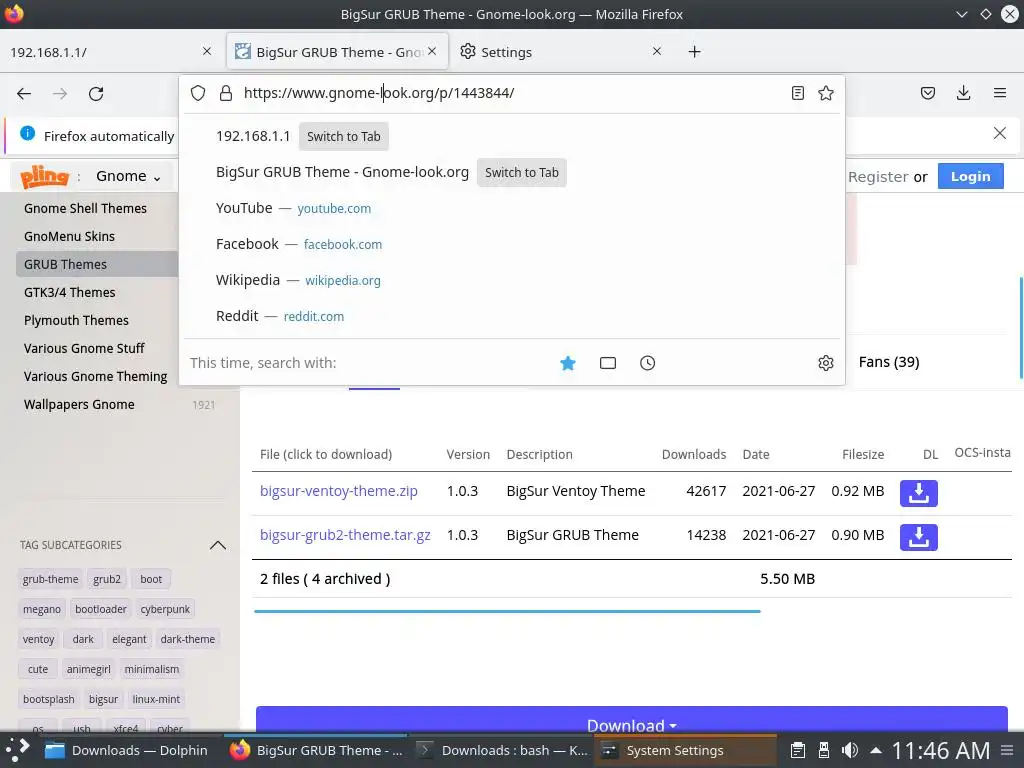Select the BigSur GRUB Theme tab
Viewport: 1024px width, 768px height.
[338, 52]
